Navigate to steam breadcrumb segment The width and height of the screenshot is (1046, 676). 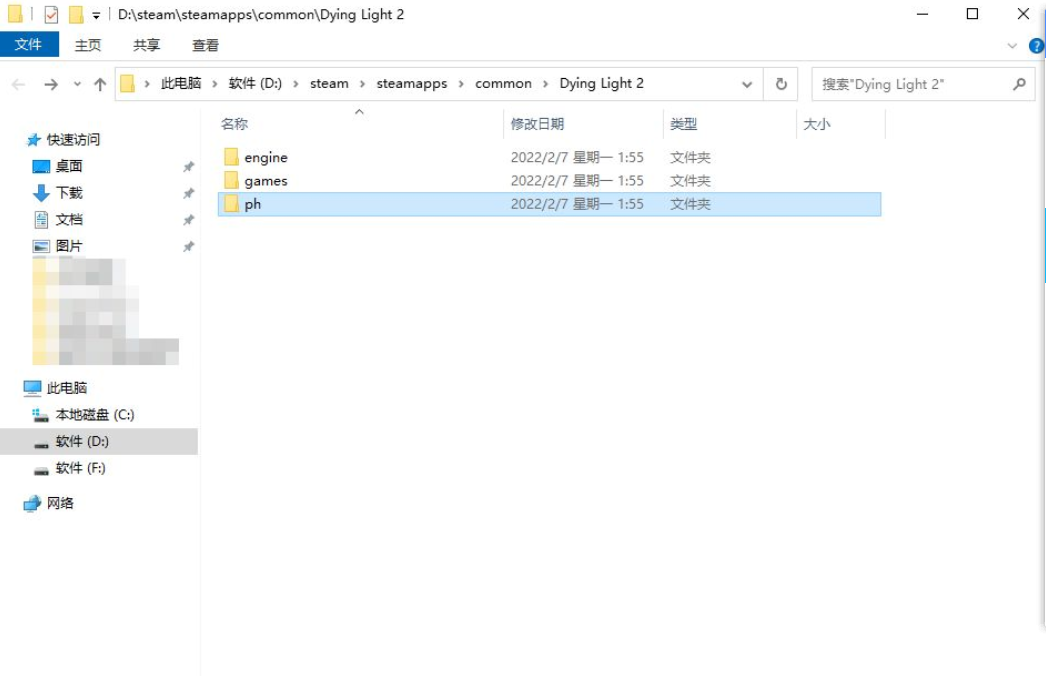click(x=329, y=83)
